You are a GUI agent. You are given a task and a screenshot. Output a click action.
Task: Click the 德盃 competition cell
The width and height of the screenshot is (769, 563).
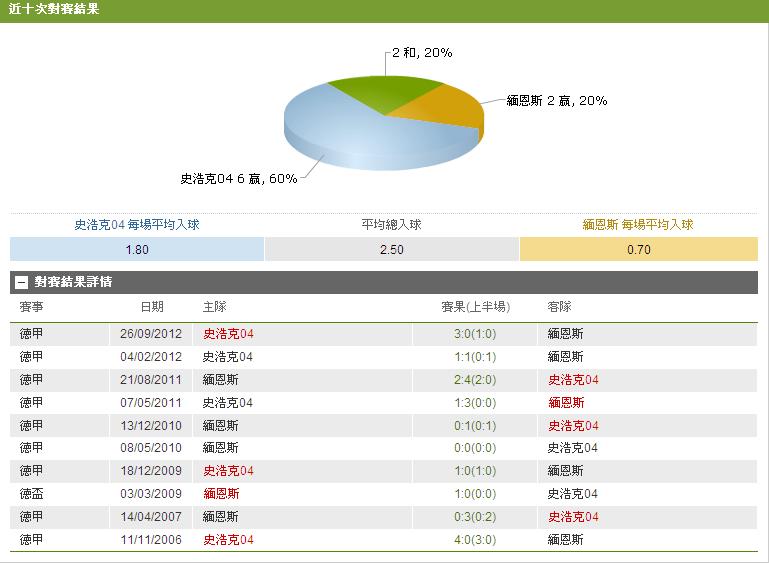click(32, 494)
